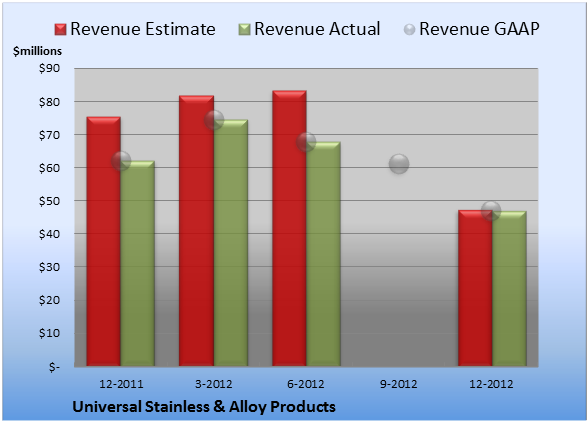The width and height of the screenshot is (588, 422).
Task: Click the GAAP marker for 9-2012
Action: 399,164
